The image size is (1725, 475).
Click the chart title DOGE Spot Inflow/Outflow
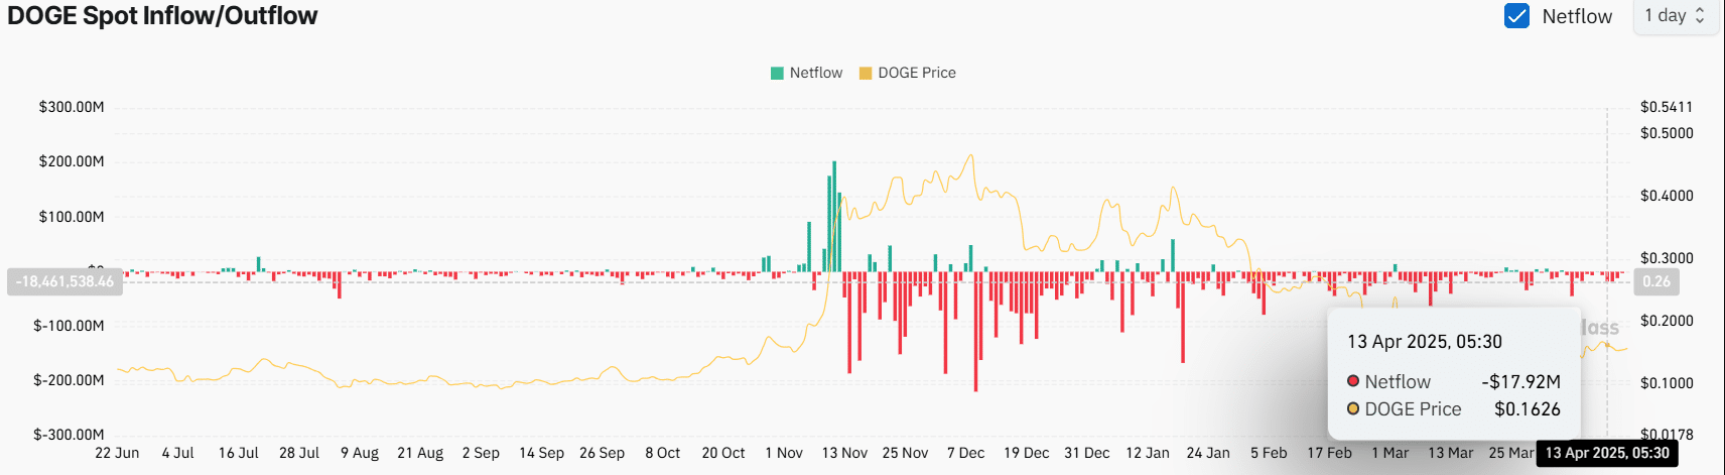click(x=163, y=16)
